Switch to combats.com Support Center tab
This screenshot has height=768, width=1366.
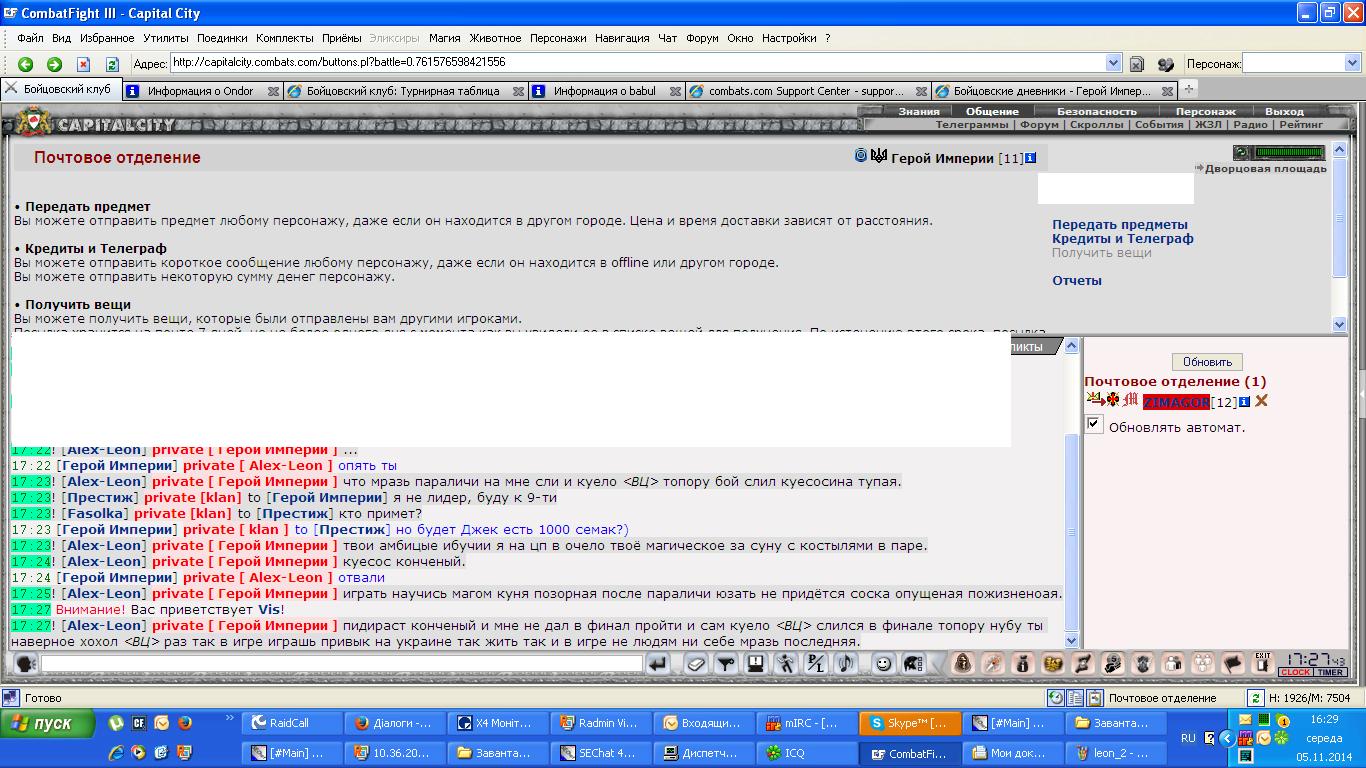click(806, 91)
